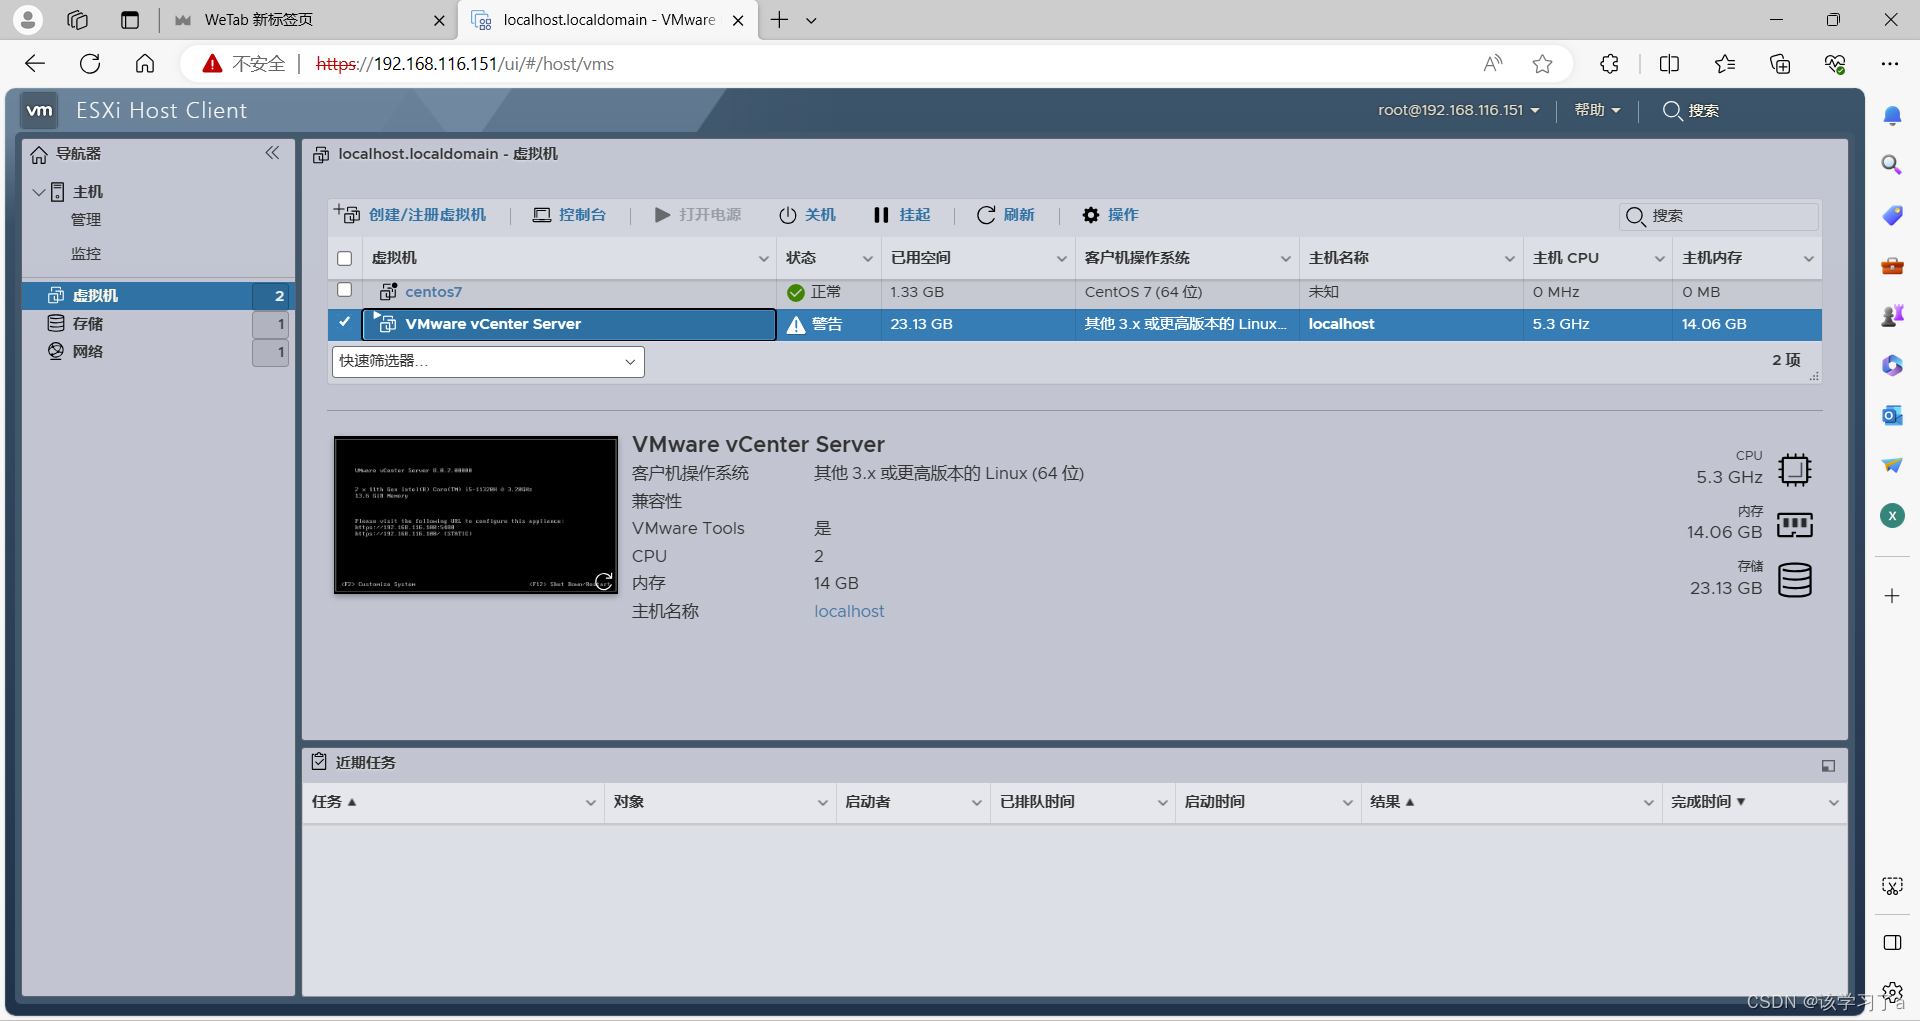
Task: Select Monitor (监控) in navigator
Action: [86, 254]
